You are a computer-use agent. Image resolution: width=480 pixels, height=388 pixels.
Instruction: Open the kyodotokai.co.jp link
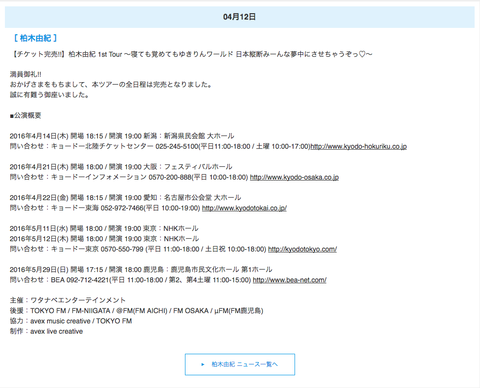tap(244, 208)
